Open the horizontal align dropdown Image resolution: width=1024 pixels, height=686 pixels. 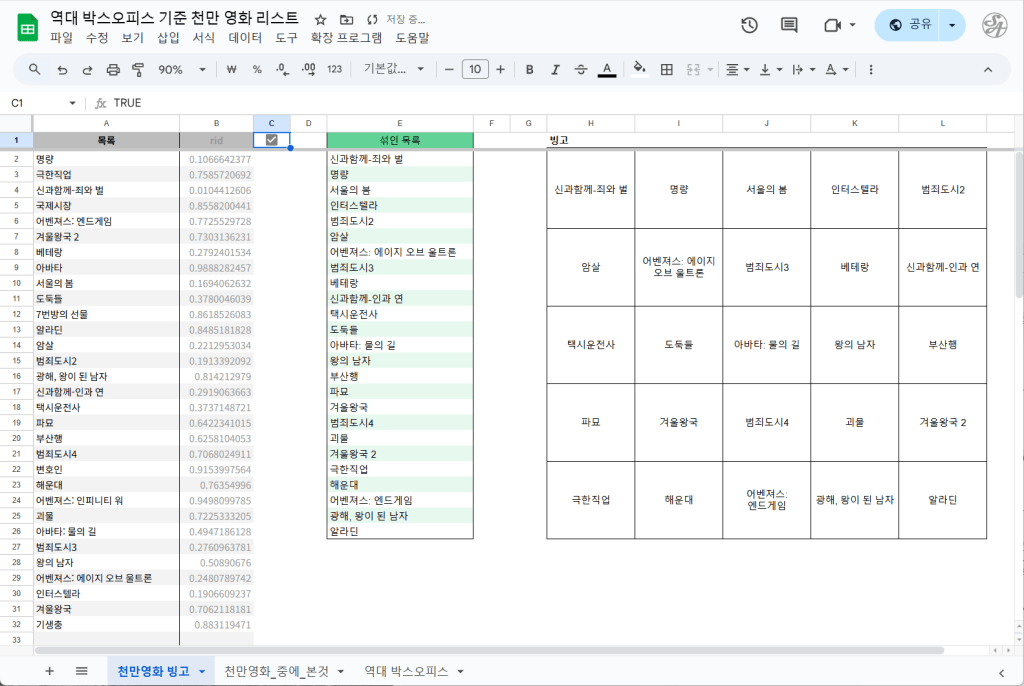tap(737, 70)
